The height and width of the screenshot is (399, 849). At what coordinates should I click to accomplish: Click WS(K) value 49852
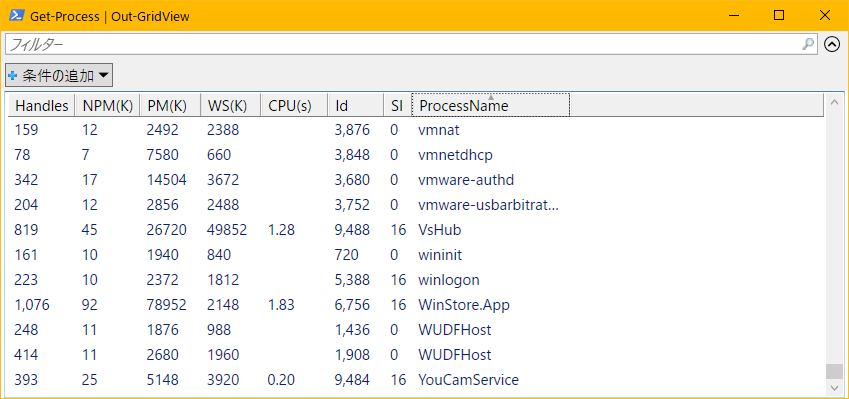227,230
